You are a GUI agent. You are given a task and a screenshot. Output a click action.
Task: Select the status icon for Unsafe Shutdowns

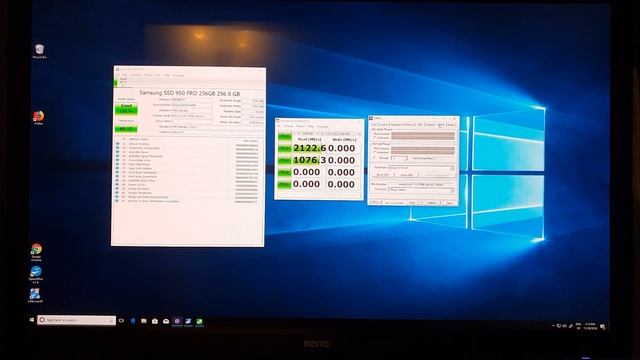(118, 193)
